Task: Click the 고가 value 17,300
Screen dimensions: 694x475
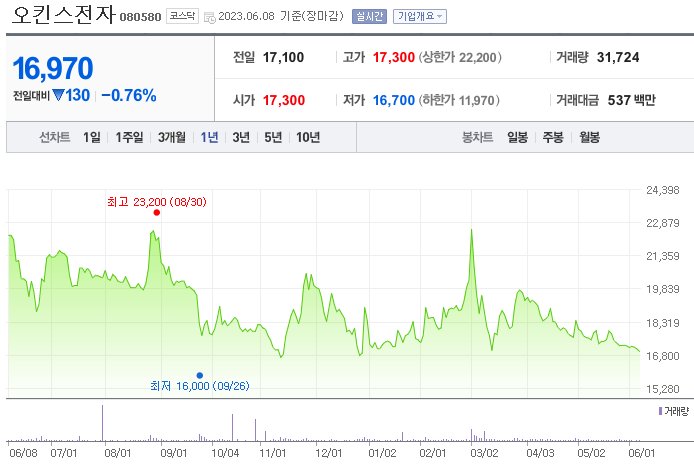Action: point(393,57)
